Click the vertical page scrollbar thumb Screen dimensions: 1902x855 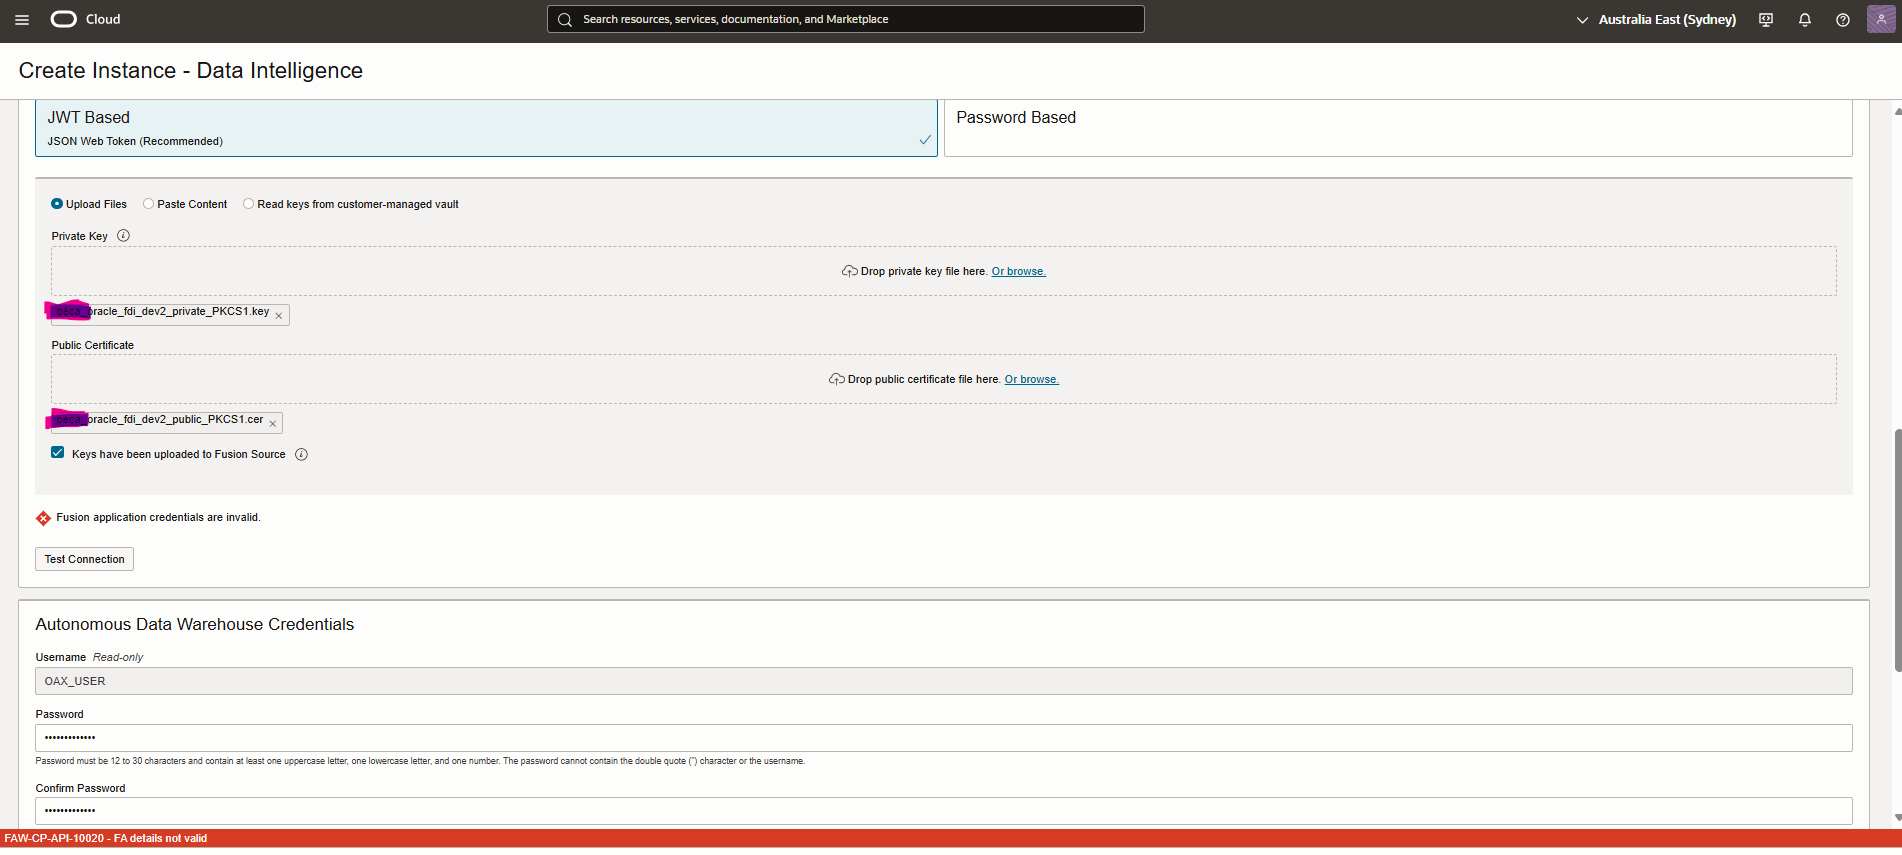click(1897, 550)
